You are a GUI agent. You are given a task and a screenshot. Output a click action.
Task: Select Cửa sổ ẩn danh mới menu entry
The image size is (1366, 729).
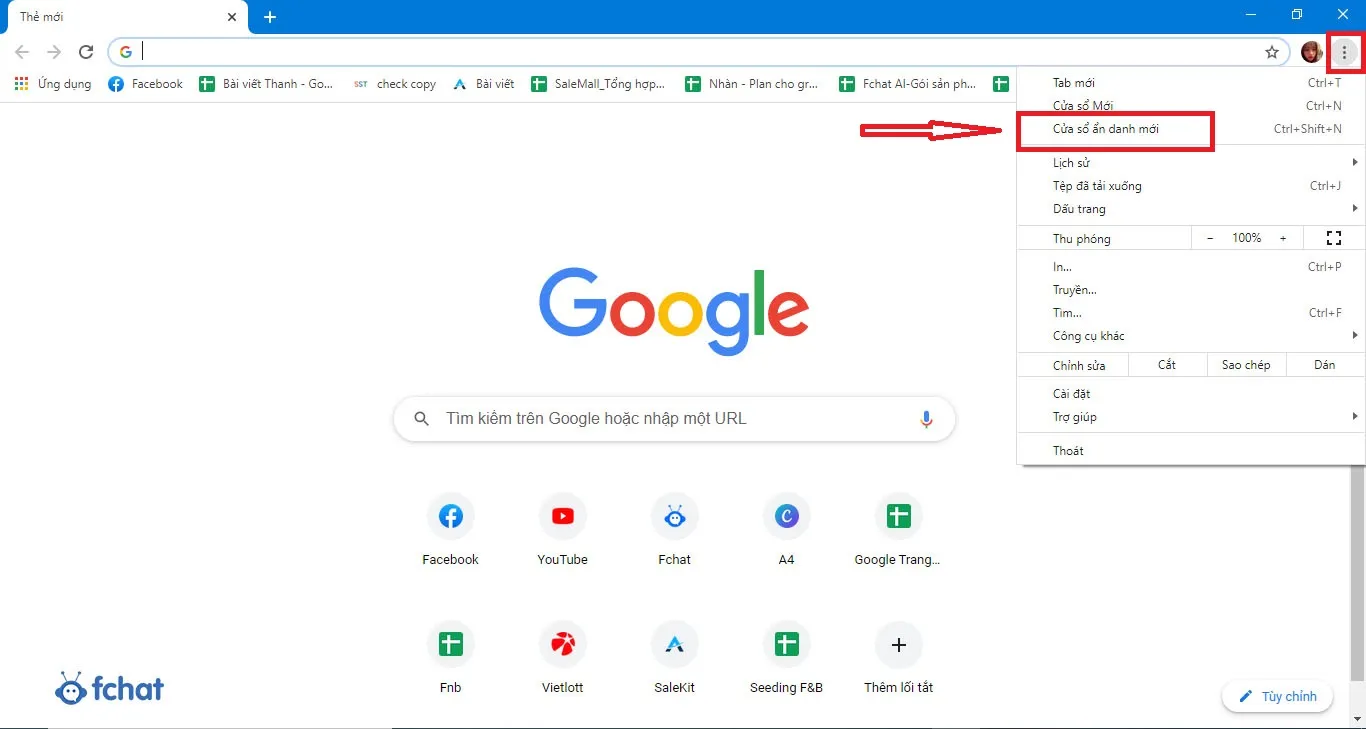tap(1115, 128)
